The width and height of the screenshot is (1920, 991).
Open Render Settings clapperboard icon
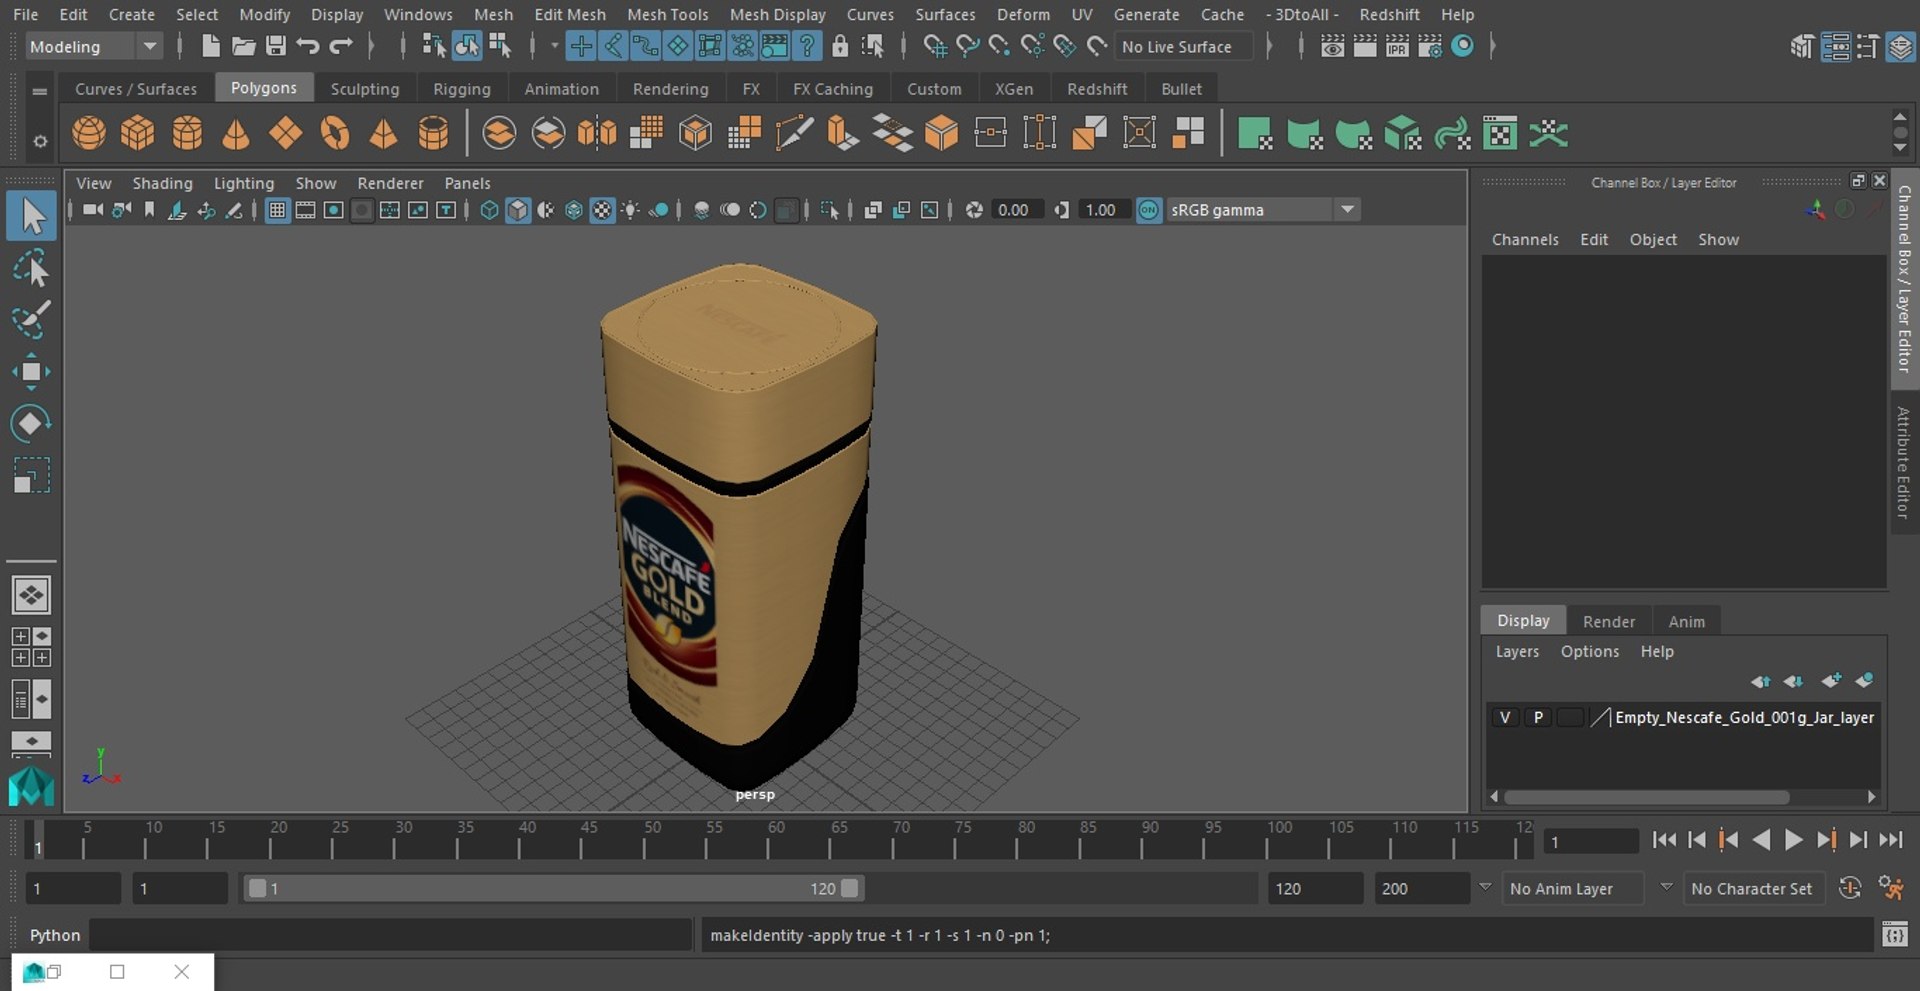coord(1430,46)
